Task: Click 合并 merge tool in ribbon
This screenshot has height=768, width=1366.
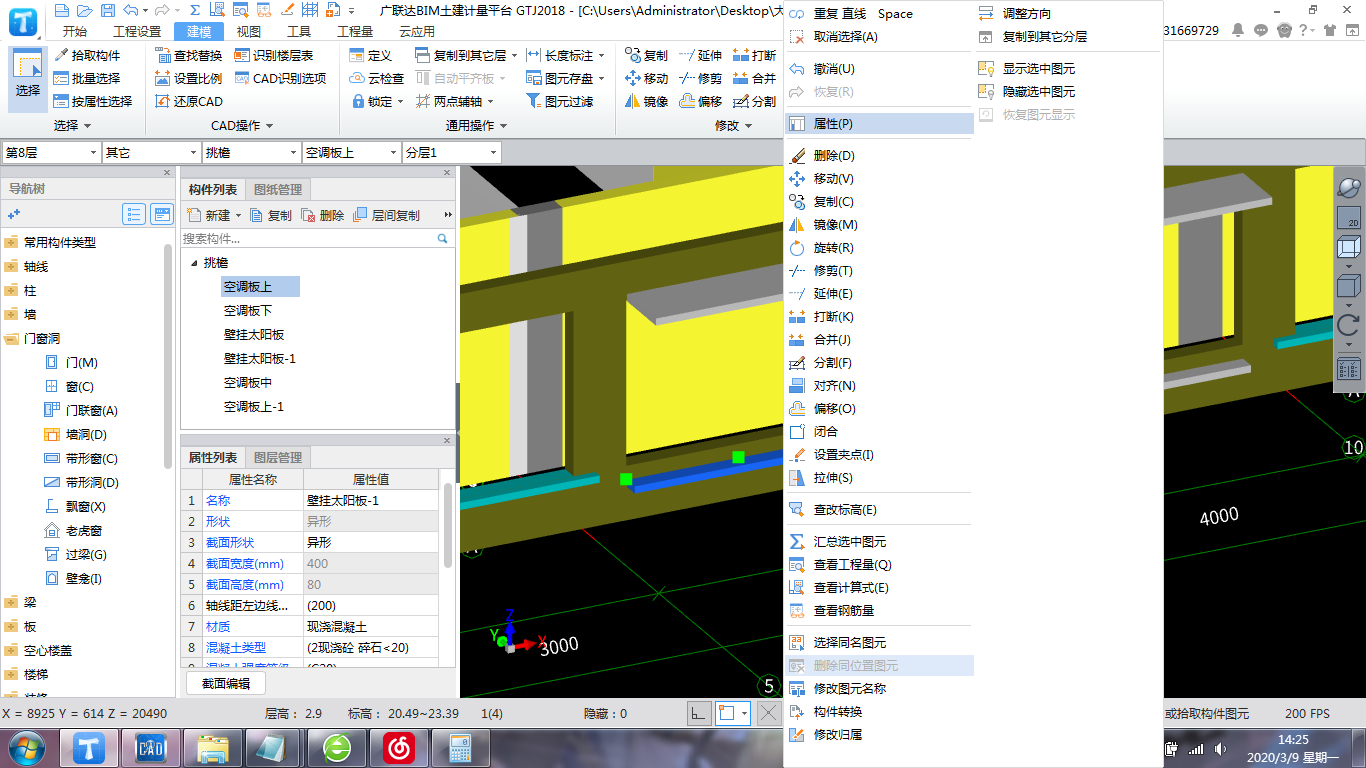Action: [754, 78]
